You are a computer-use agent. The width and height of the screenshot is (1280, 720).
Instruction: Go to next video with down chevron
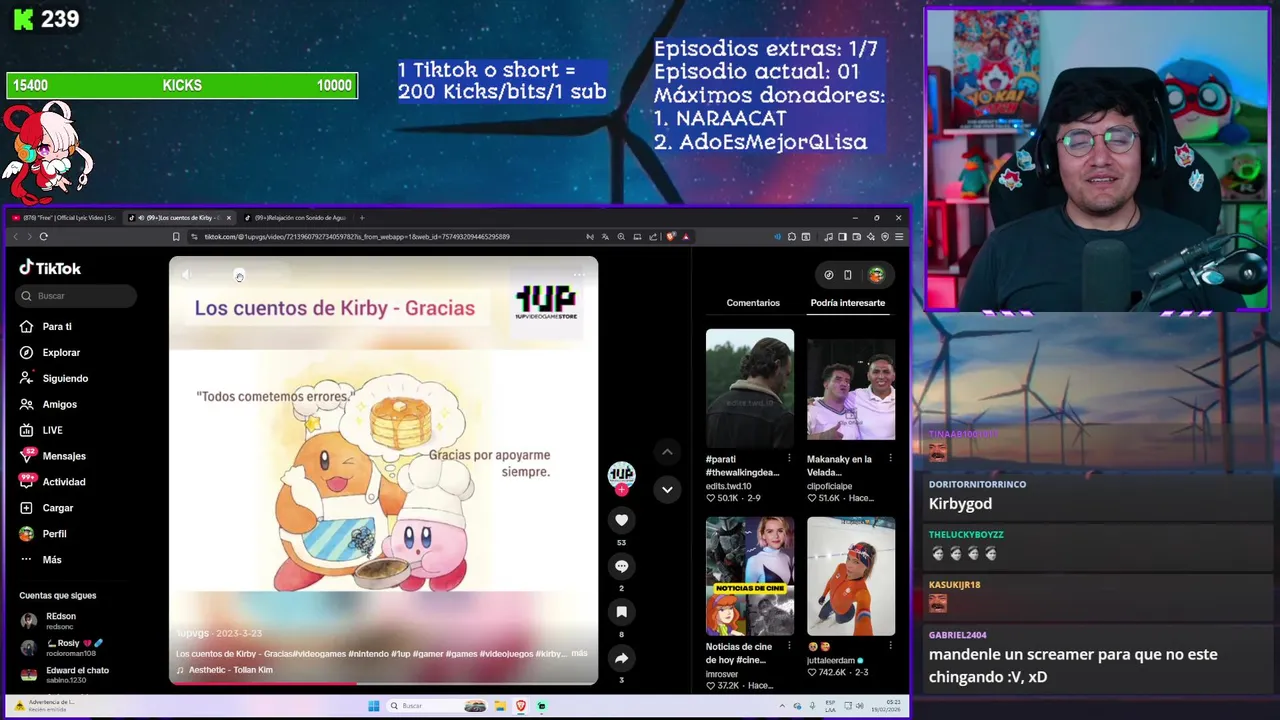point(667,489)
